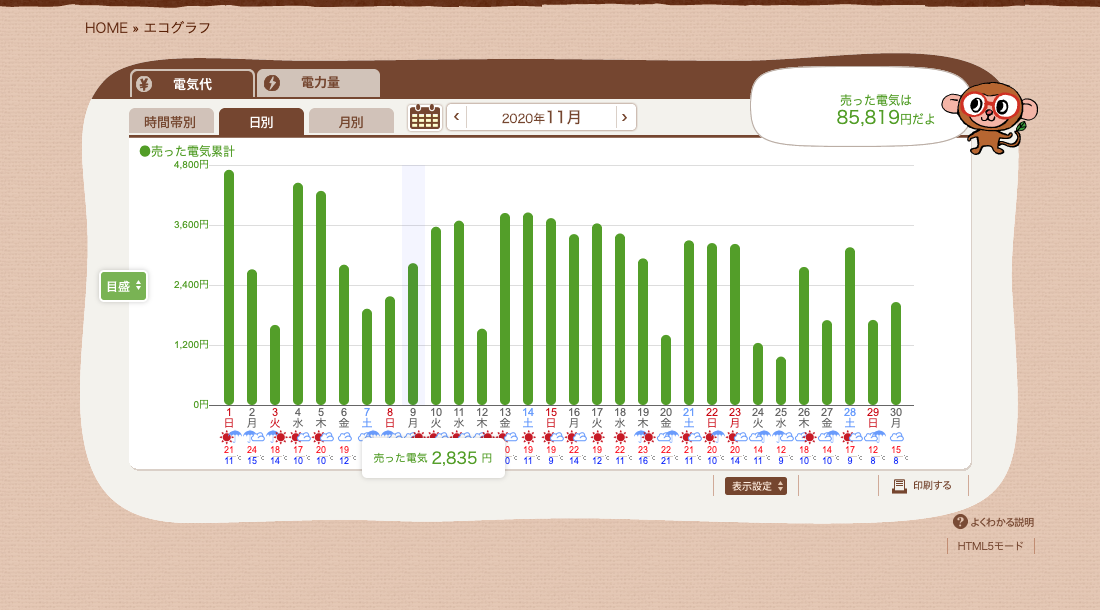Viewport: 1100px width, 610px height.
Task: Click the bar for day 22
Action: click(x=712, y=324)
